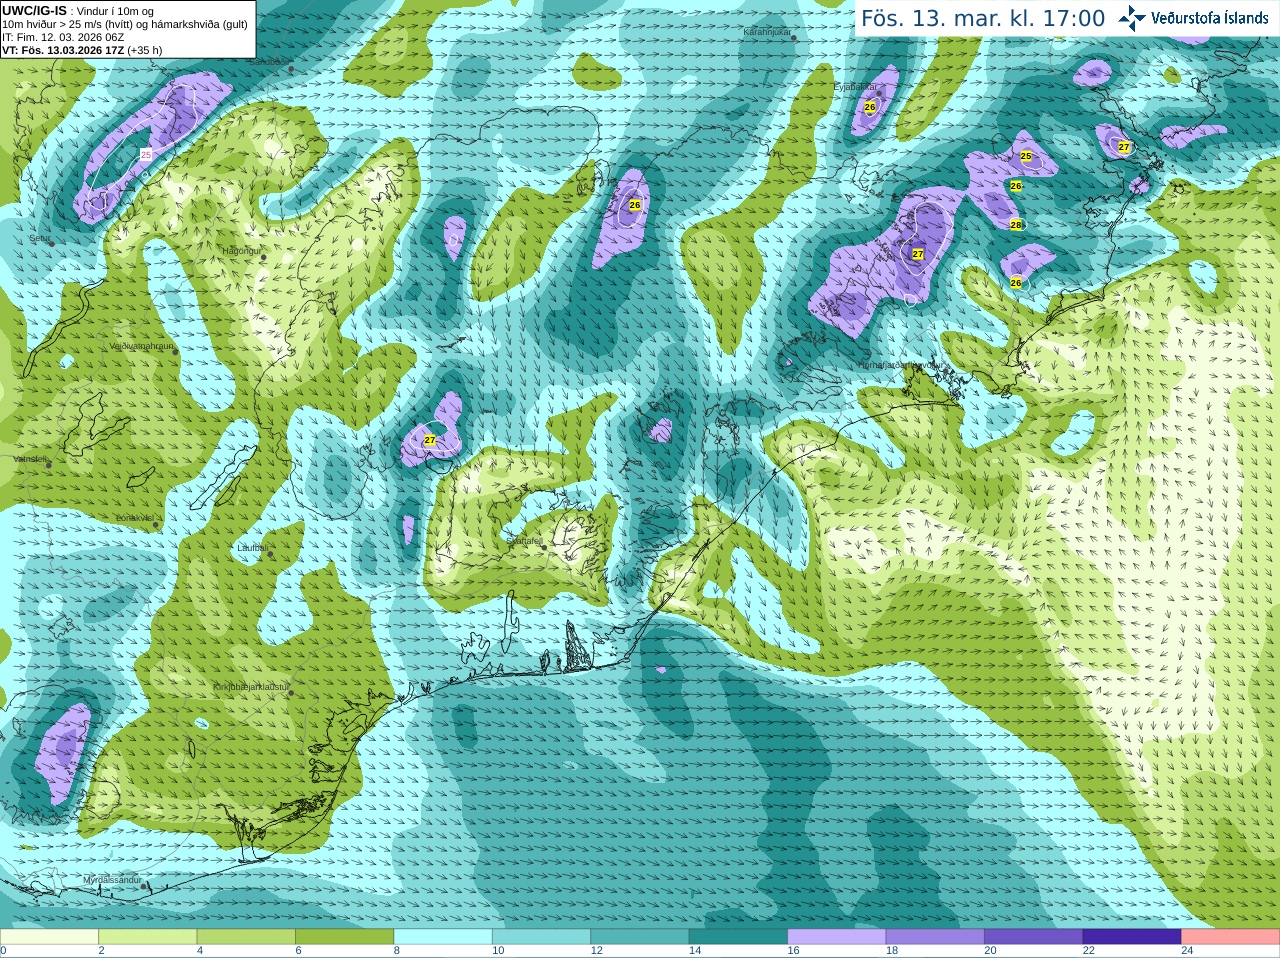Select the Vatnsfell station label
Screen dimensions: 1280x958
click(x=29, y=458)
